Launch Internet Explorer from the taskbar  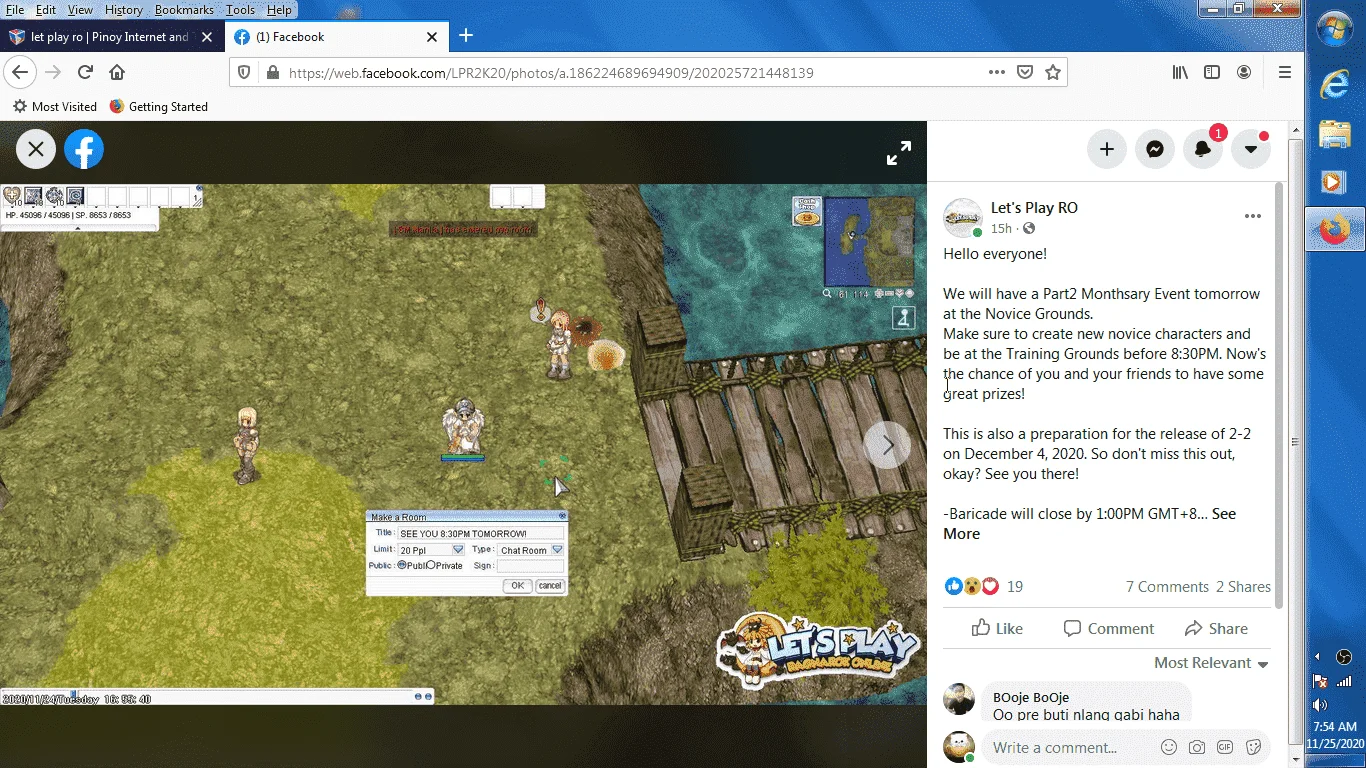[x=1335, y=84]
